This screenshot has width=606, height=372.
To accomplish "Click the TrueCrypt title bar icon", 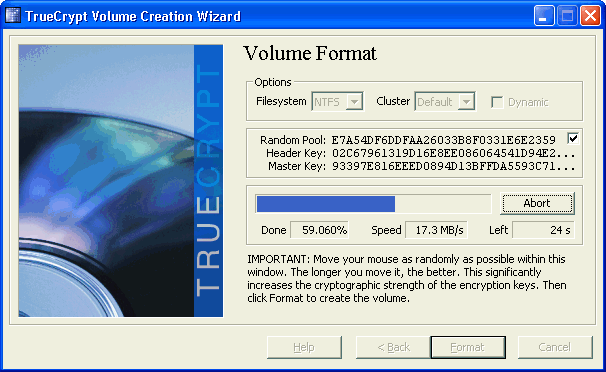I will [x=13, y=16].
